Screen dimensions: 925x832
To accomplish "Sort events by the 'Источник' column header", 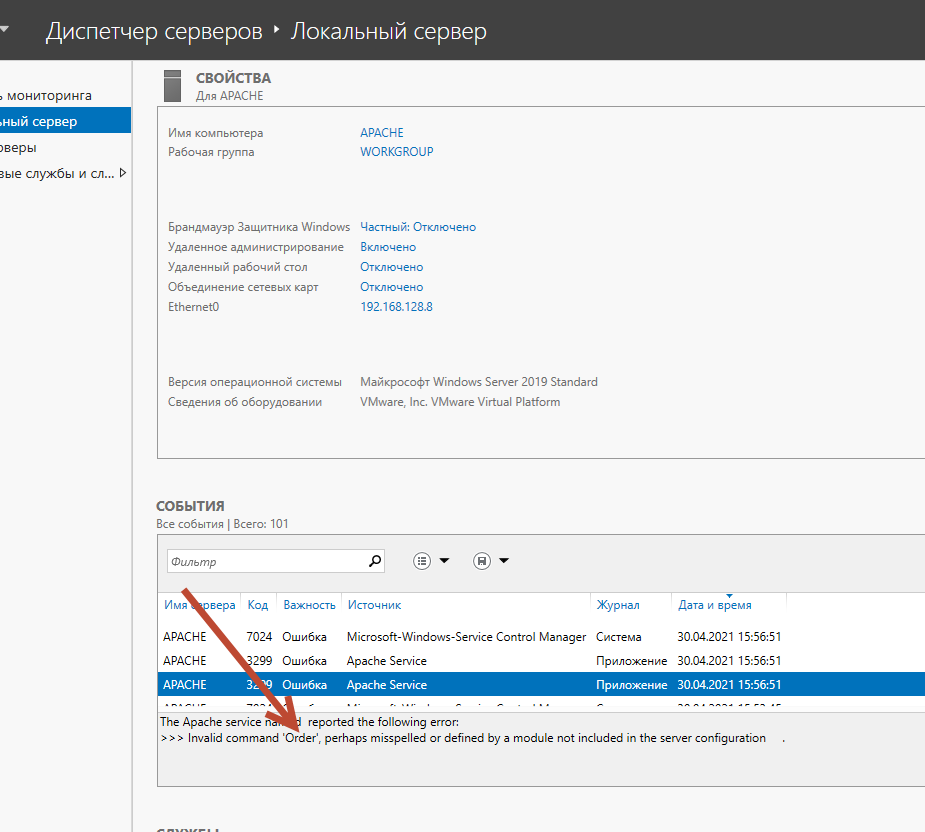I will click(x=374, y=605).
